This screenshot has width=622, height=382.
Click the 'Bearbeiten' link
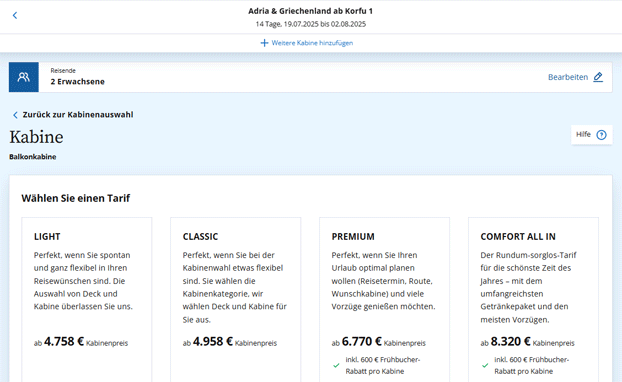[x=568, y=77]
